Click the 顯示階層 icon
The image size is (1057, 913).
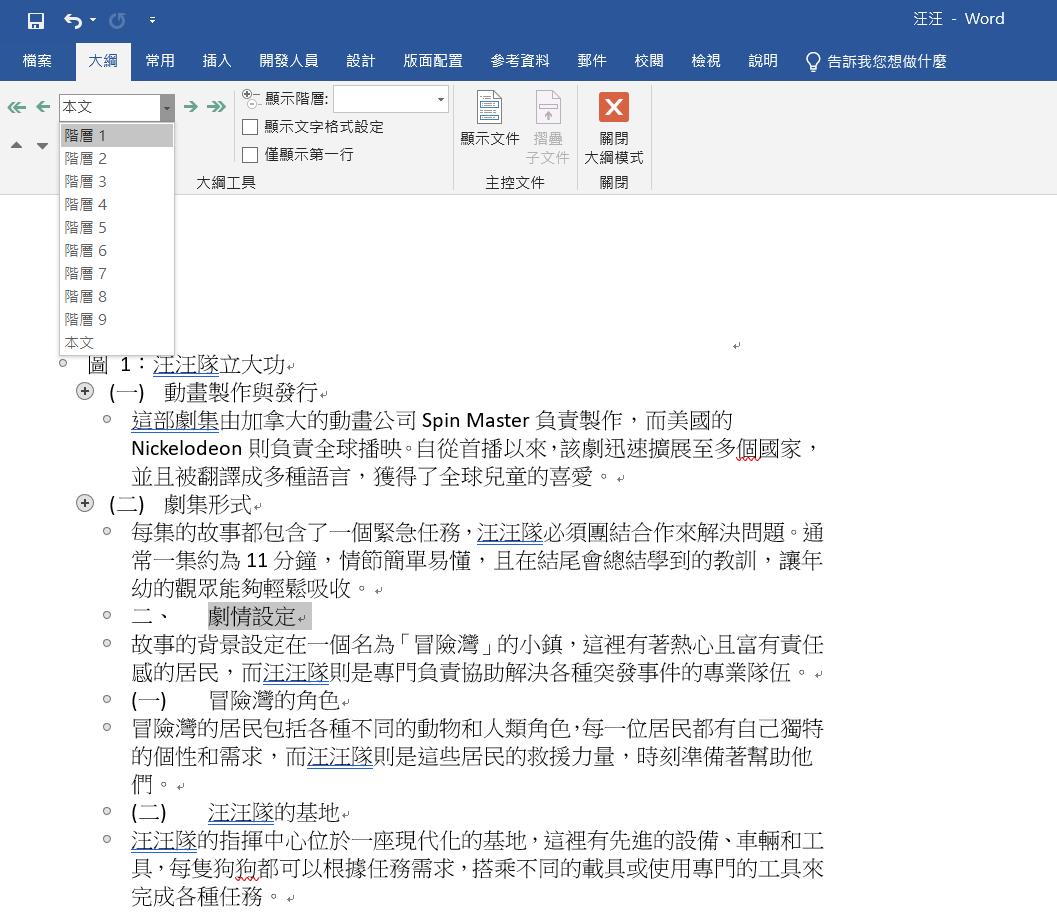coord(250,98)
